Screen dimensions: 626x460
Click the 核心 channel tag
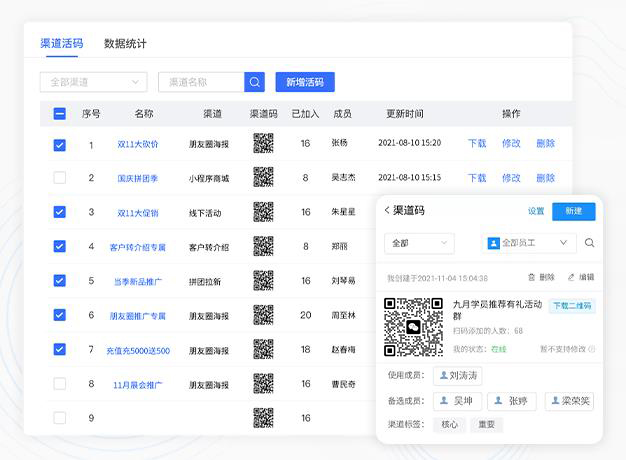coord(450,424)
